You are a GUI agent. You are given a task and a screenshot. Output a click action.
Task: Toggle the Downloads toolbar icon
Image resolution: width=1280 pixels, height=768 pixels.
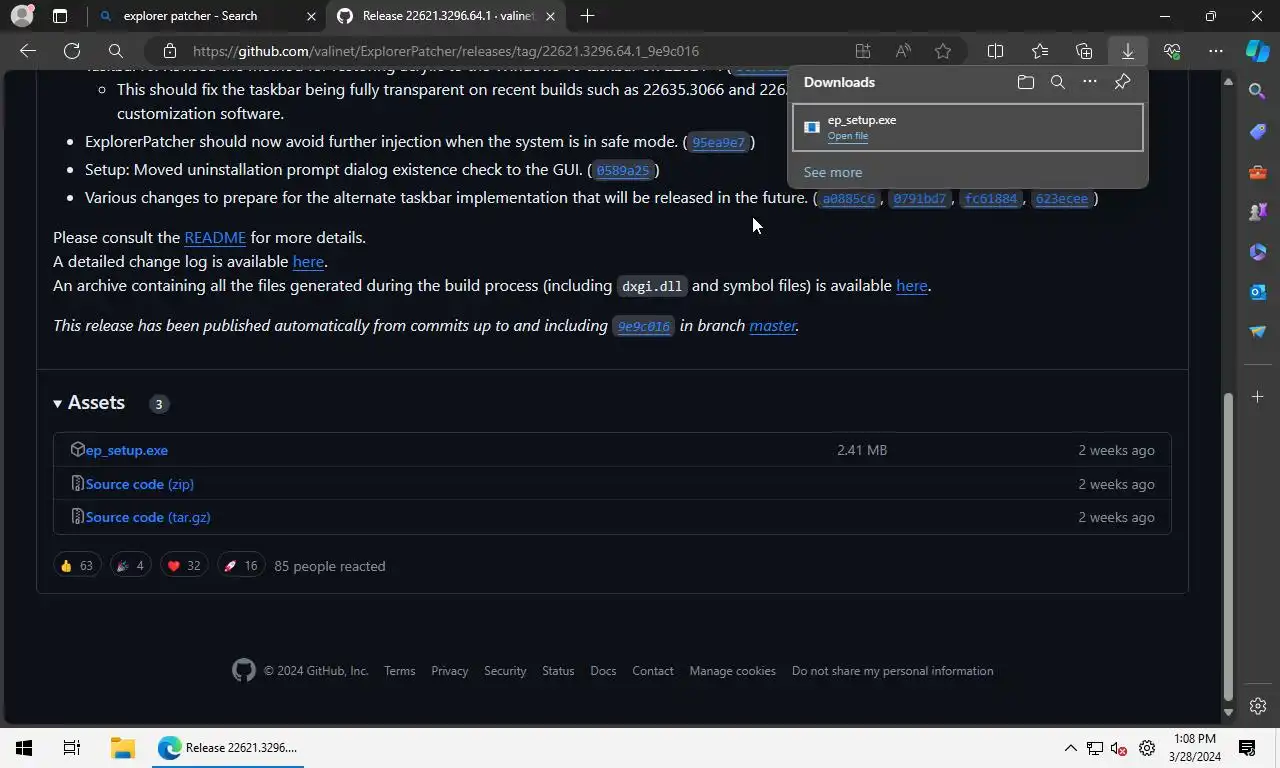pyautogui.click(x=1128, y=51)
